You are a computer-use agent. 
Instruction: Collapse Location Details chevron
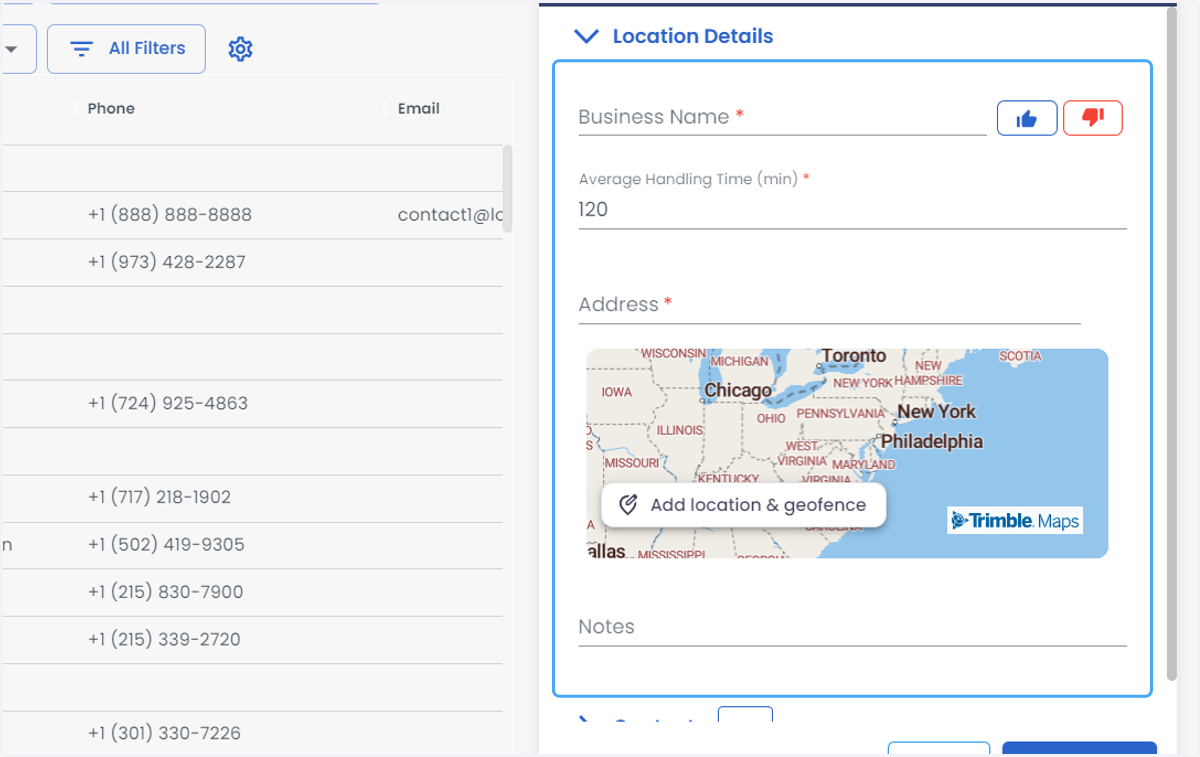pyautogui.click(x=586, y=36)
